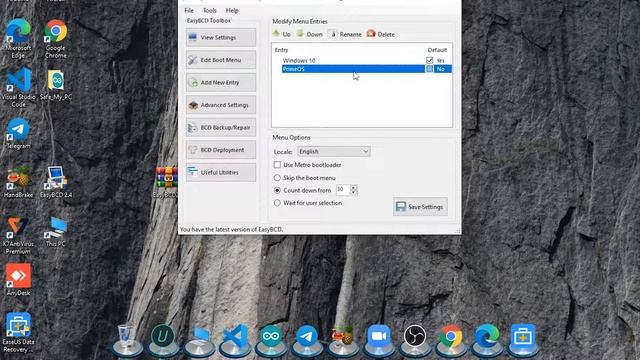Rename the selected boot entry
The width and height of the screenshot is (640, 360).
[345, 34]
